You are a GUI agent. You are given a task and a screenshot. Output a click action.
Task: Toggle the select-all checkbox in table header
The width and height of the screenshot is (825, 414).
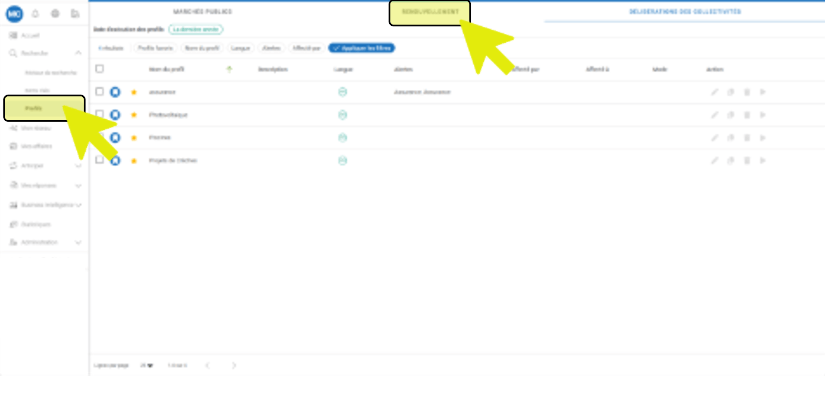pos(99,69)
